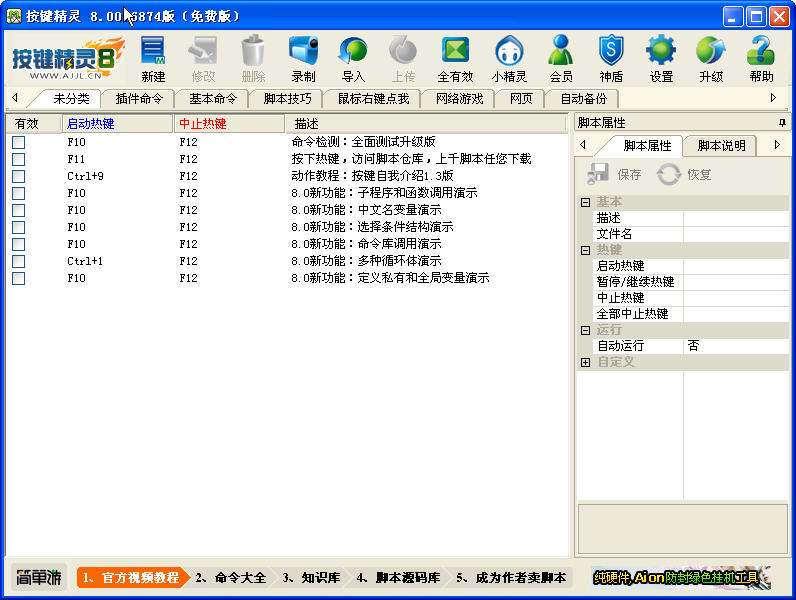
Task: Sort by the 中止热键 column header
Action: (229, 123)
